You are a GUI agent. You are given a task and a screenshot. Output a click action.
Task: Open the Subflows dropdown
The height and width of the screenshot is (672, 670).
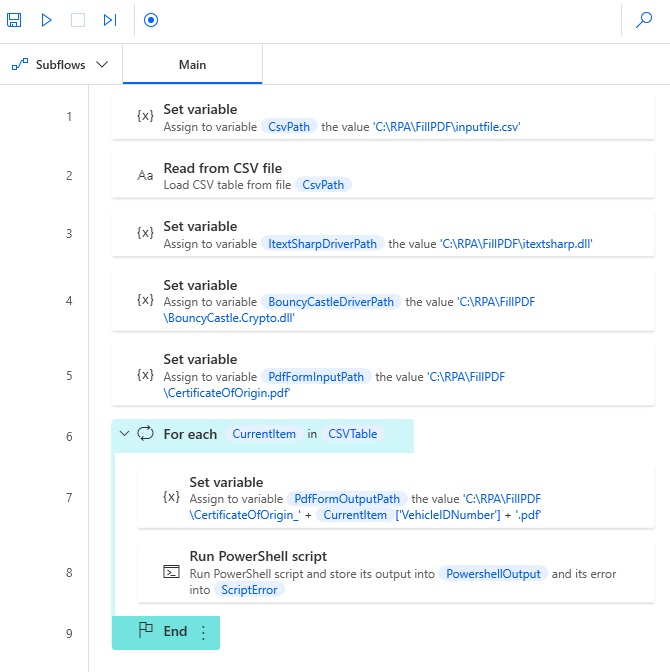pyautogui.click(x=60, y=65)
